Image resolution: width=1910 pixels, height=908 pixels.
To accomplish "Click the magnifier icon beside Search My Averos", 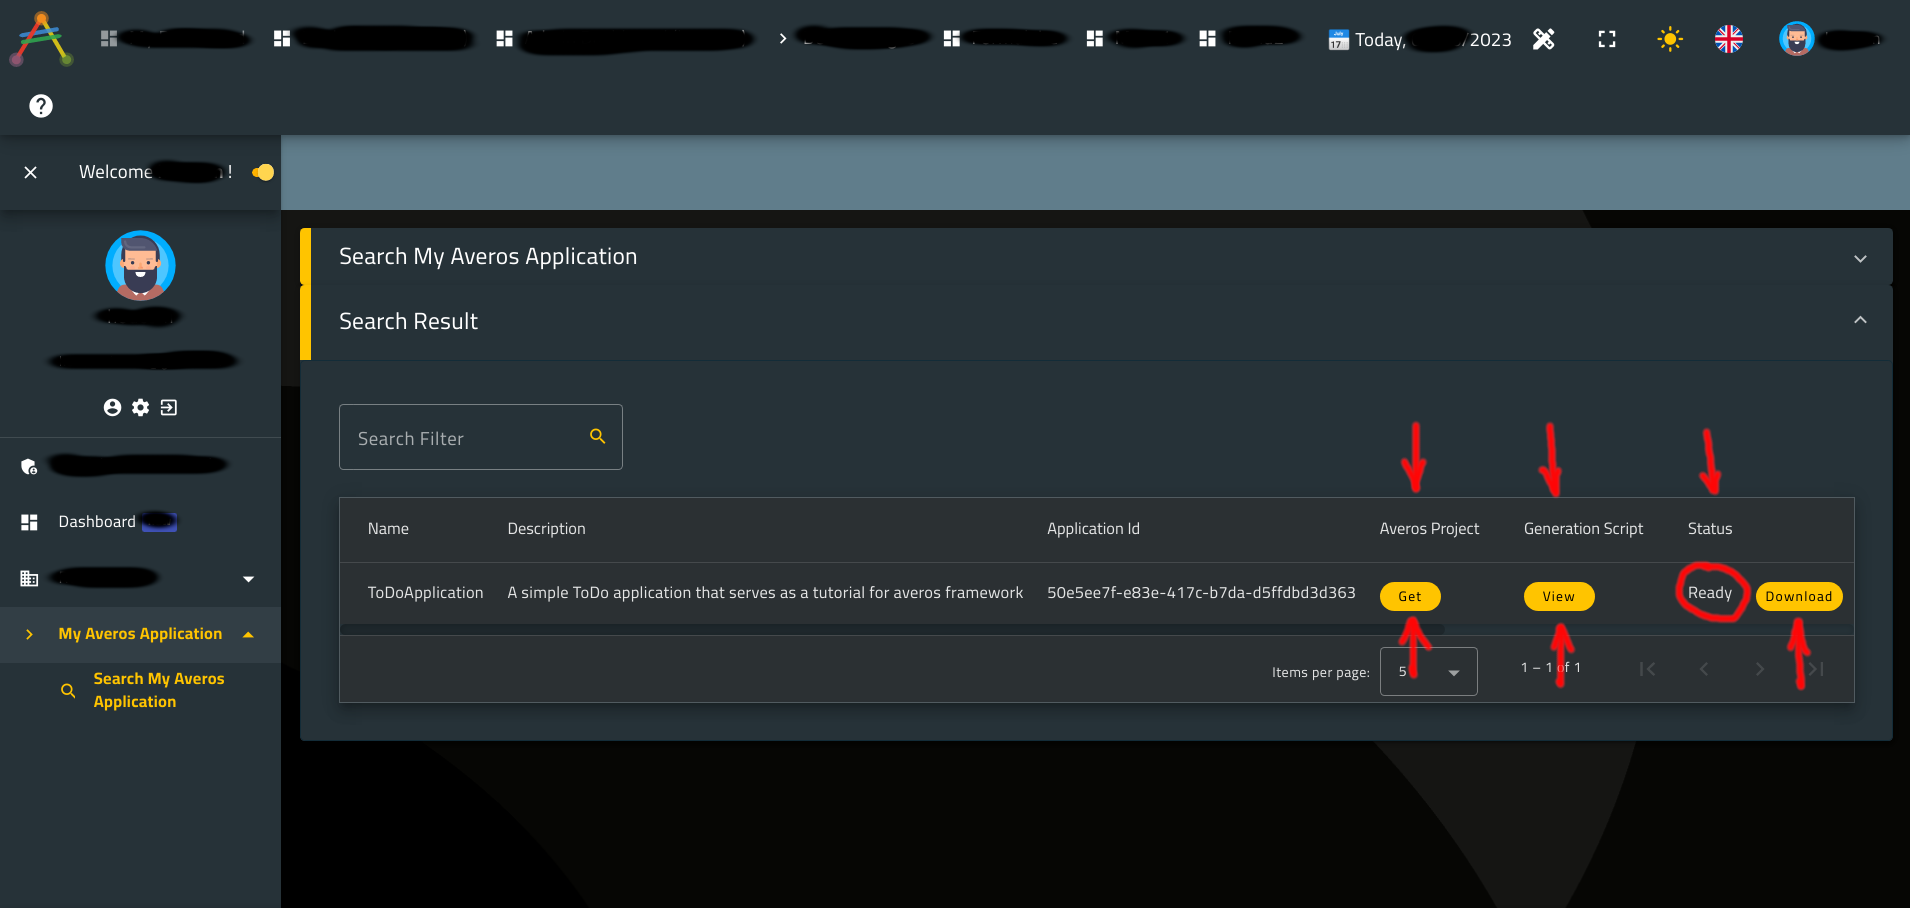I will 68,691.
